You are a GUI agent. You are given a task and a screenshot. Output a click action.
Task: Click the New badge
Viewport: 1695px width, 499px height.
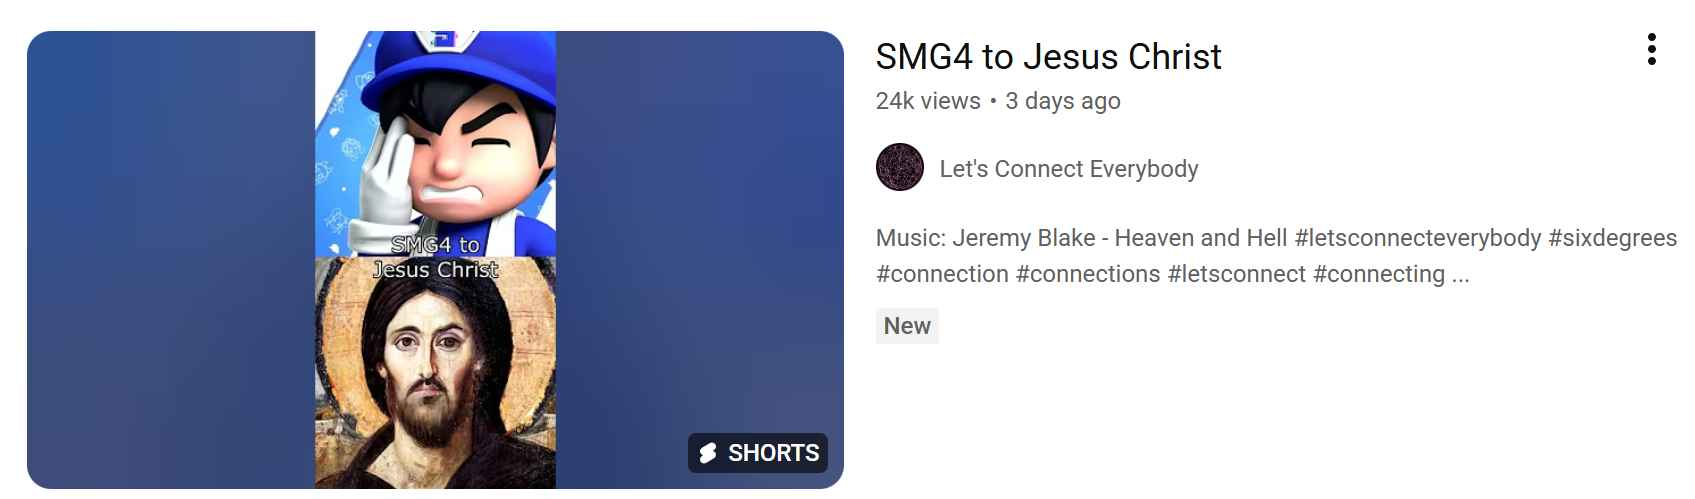pyautogui.click(x=907, y=326)
